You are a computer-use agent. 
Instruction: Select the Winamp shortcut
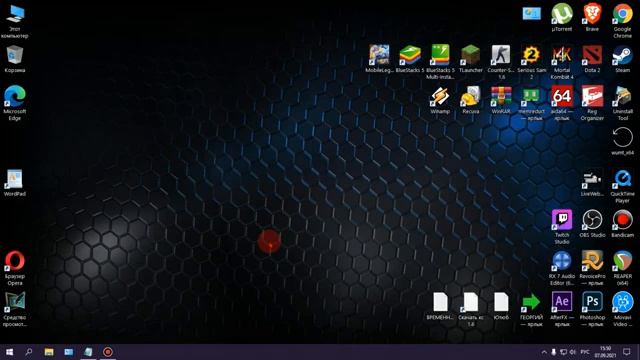click(440, 100)
